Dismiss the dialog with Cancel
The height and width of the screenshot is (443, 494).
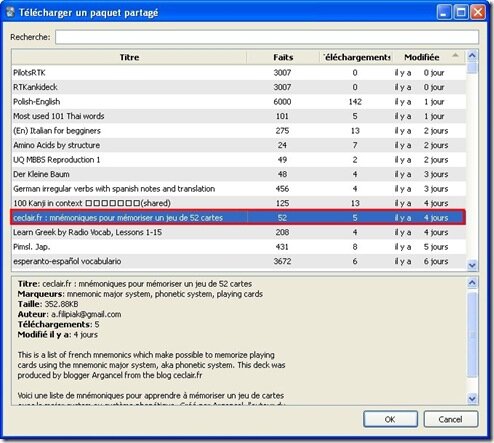[451, 419]
